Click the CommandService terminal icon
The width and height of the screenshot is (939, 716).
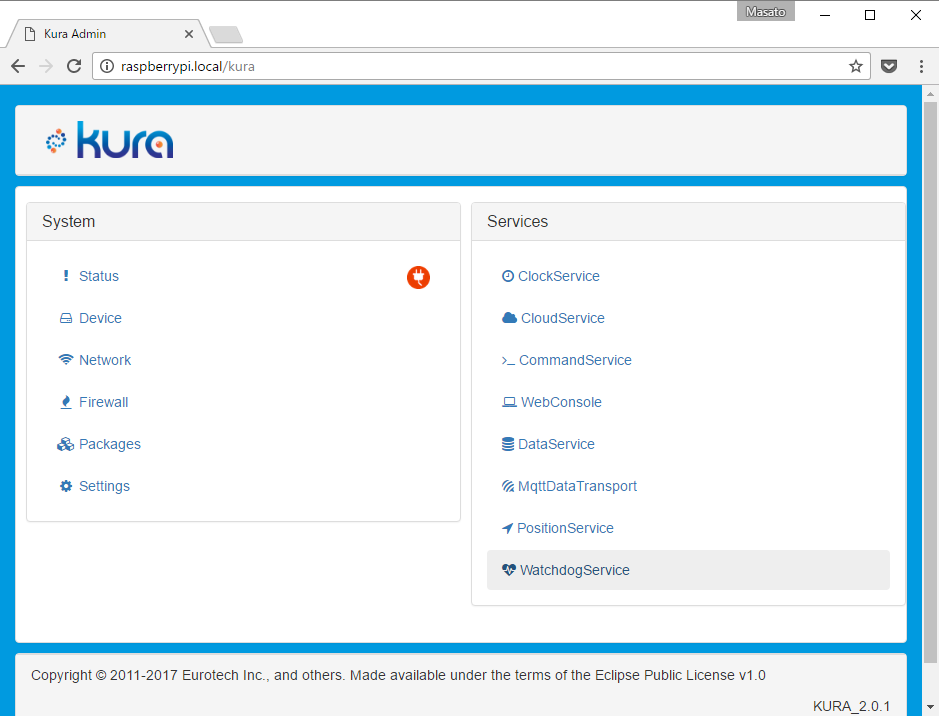pyautogui.click(x=508, y=360)
